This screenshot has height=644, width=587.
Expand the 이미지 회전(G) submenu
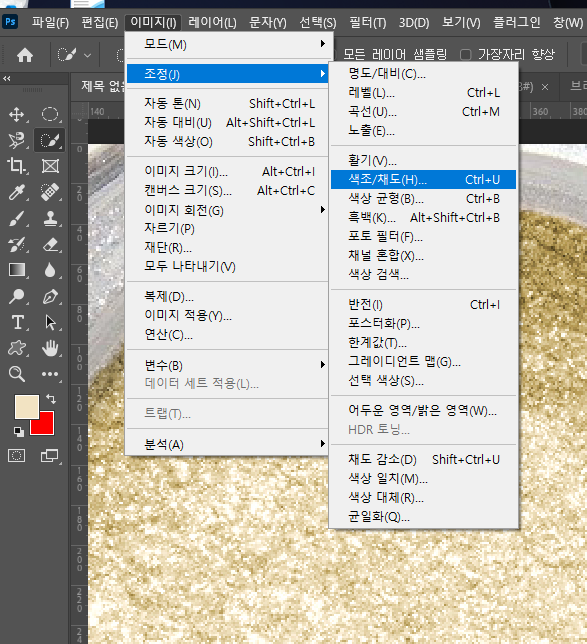(x=228, y=210)
